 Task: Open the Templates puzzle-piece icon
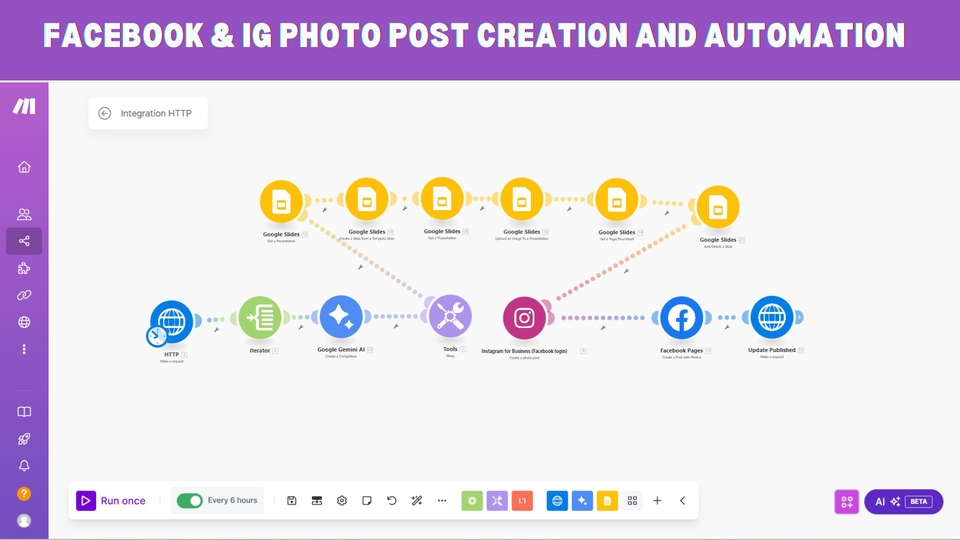click(x=24, y=268)
